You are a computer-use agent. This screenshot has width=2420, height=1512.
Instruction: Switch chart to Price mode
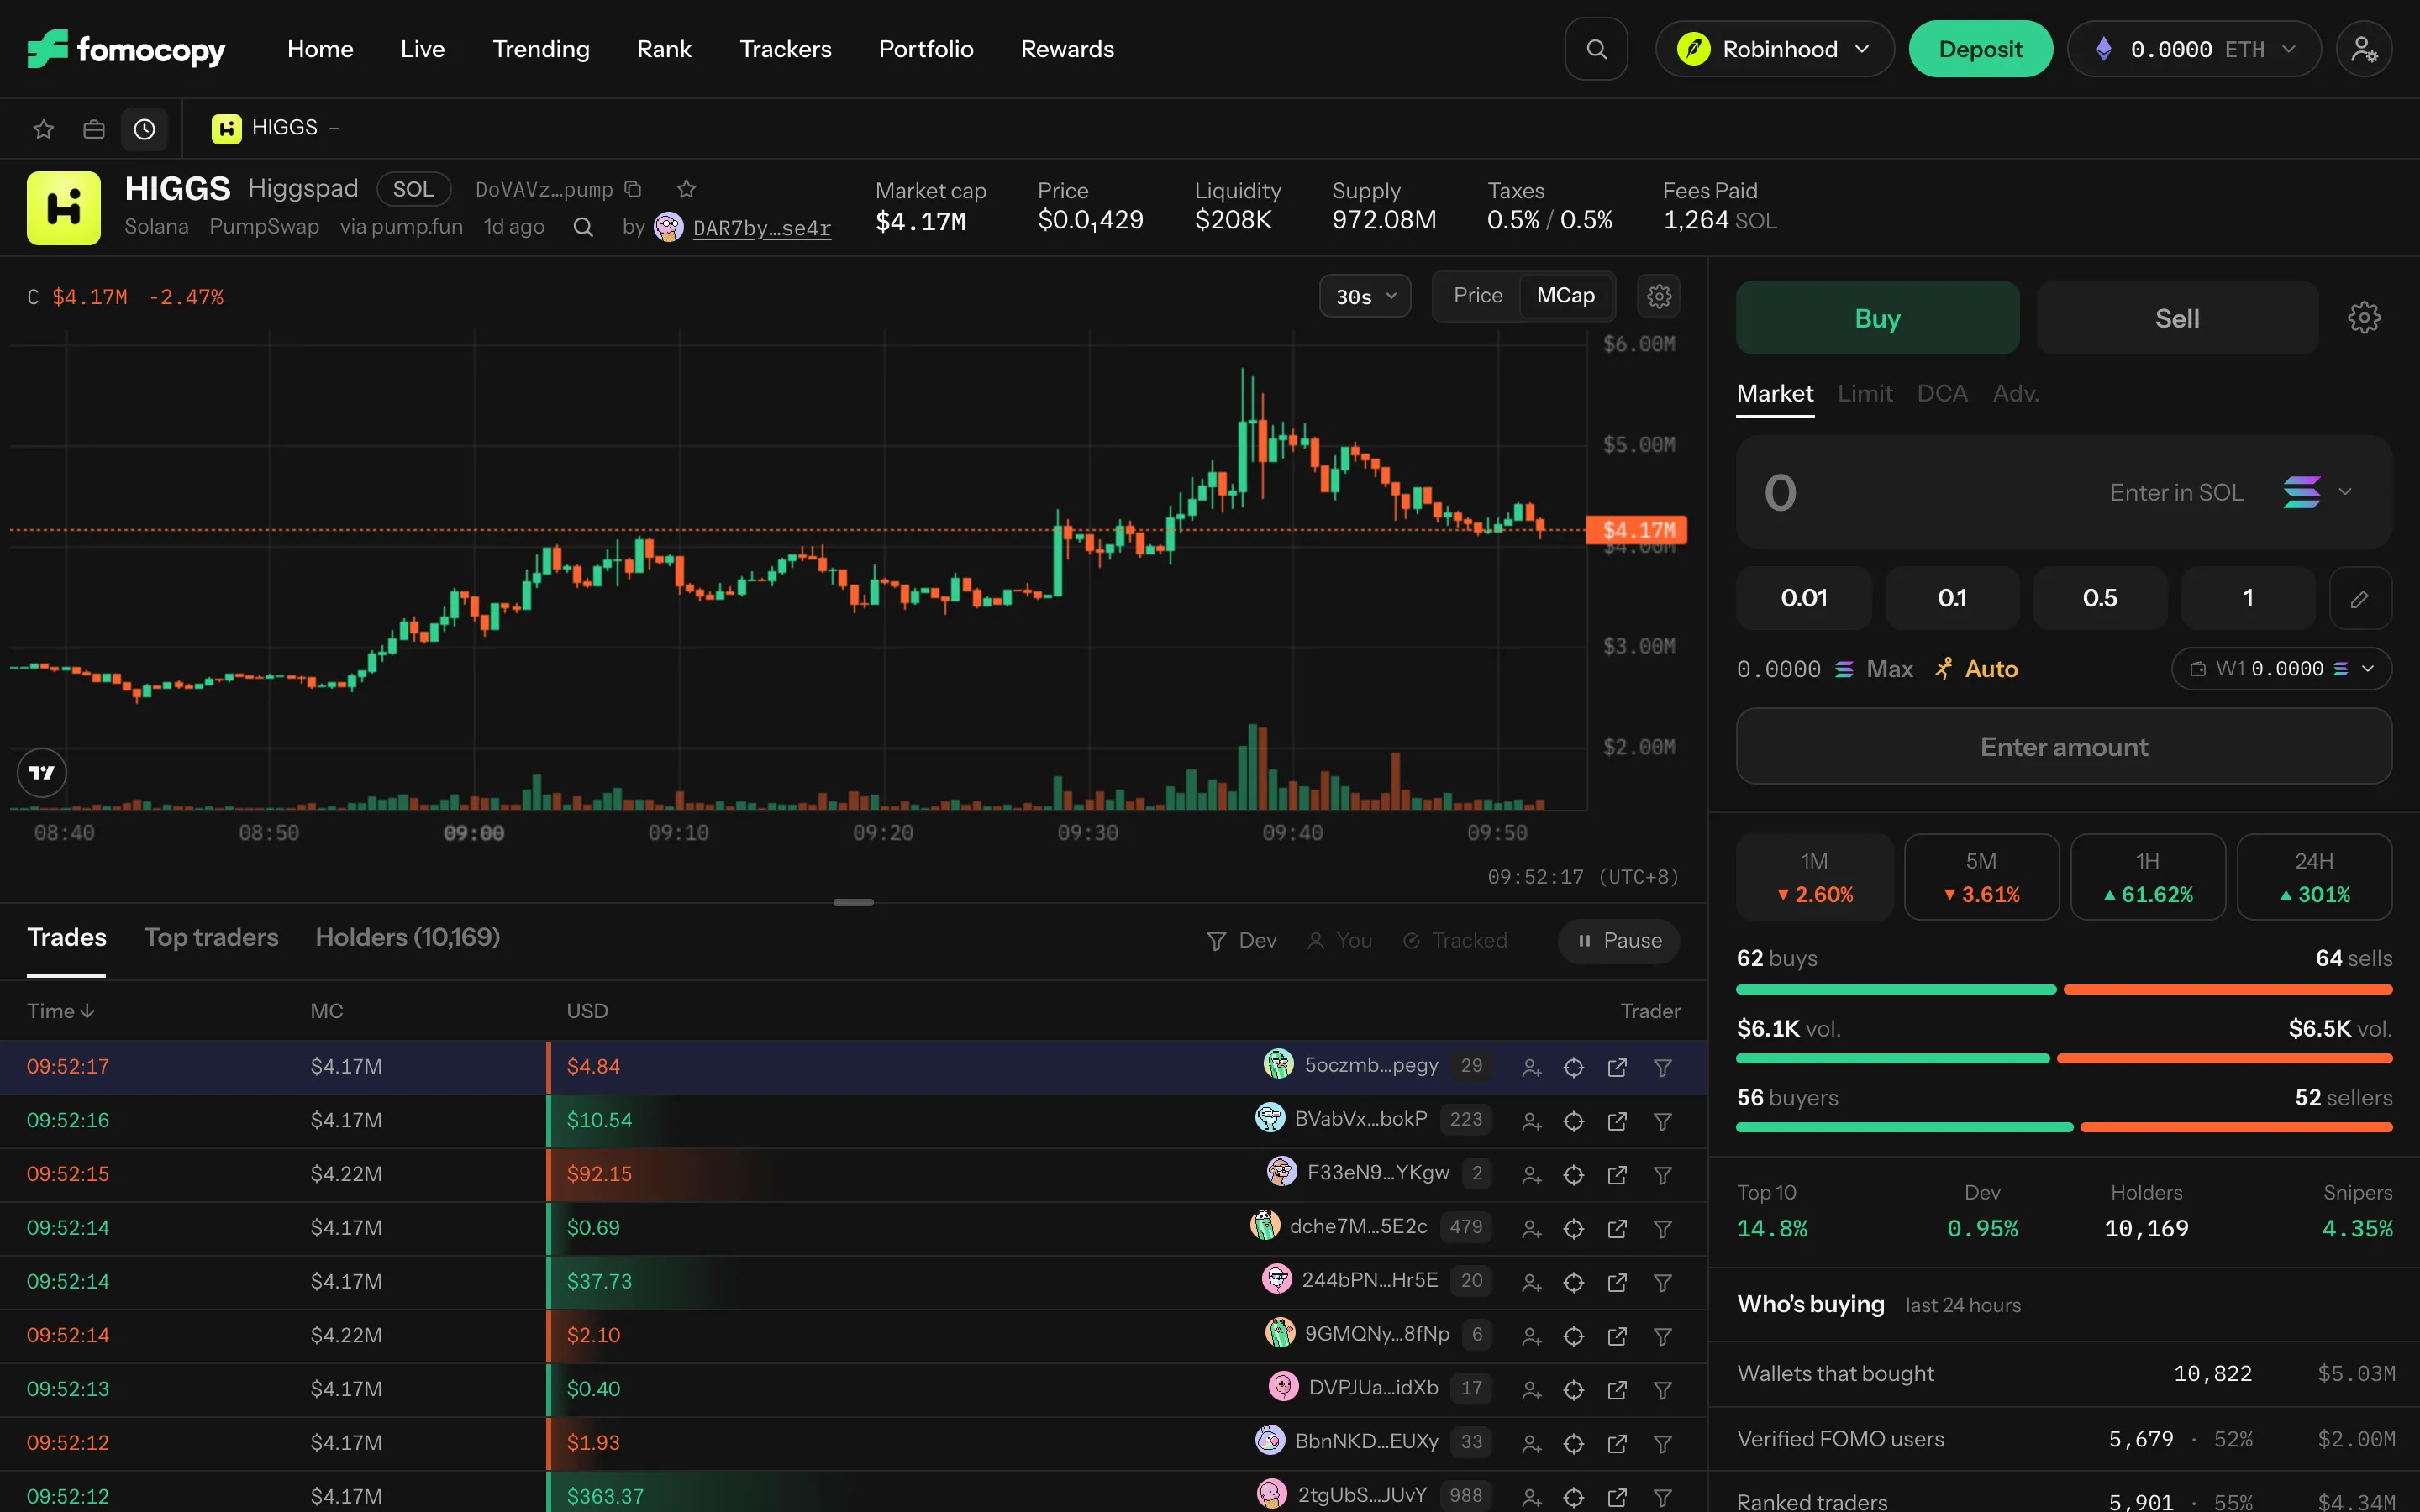tap(1477, 296)
